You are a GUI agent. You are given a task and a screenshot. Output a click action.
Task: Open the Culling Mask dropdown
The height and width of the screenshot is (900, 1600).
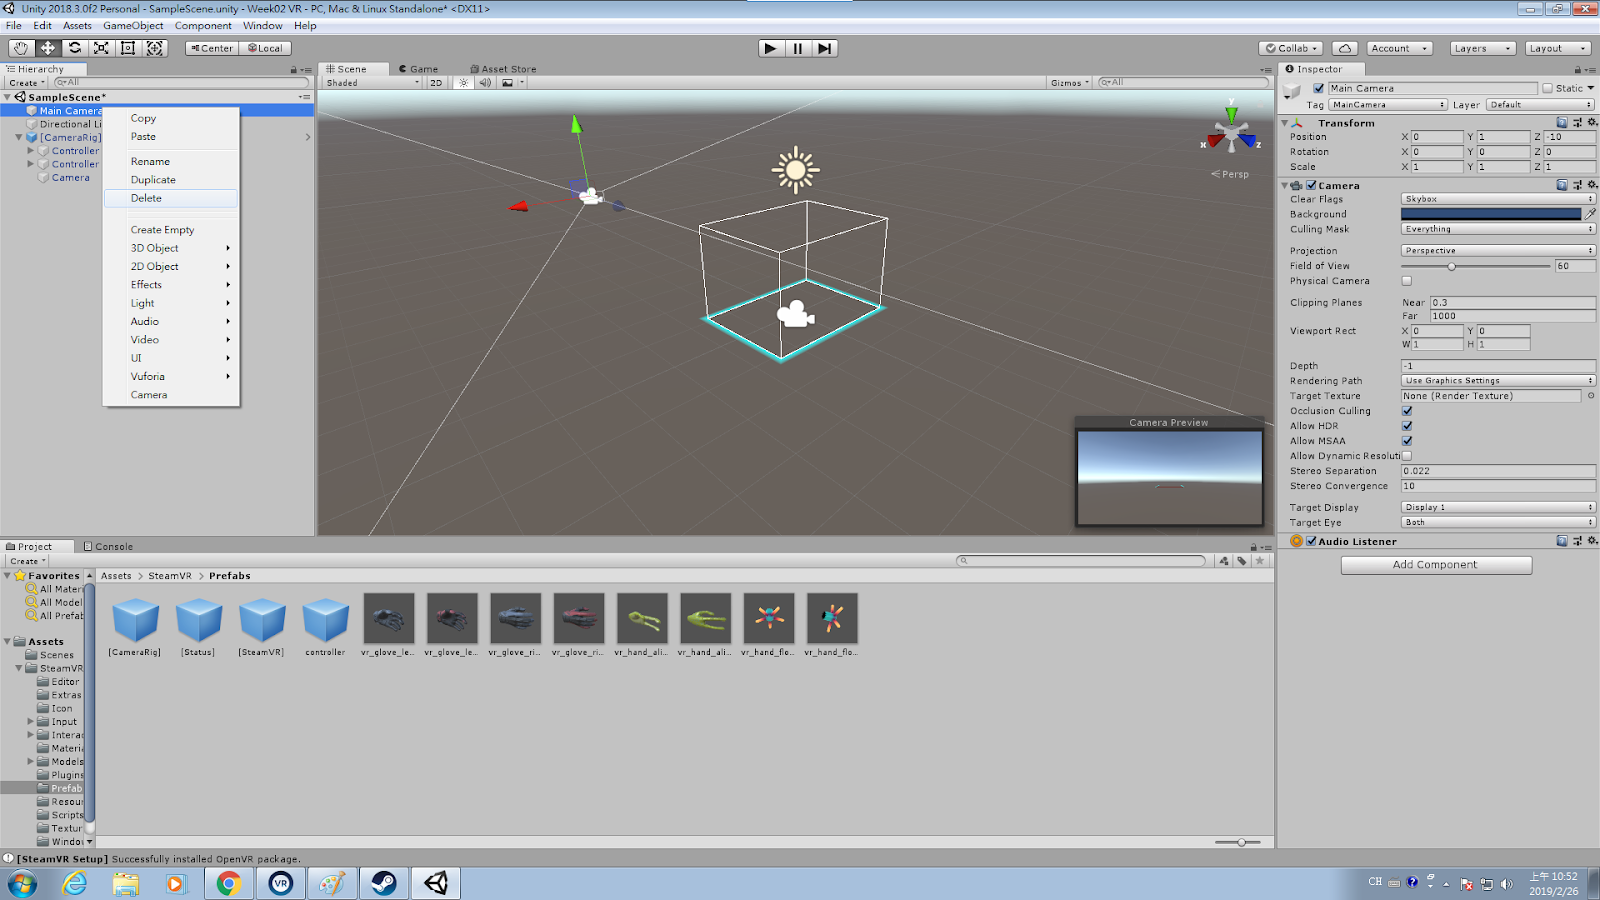[1498, 229]
